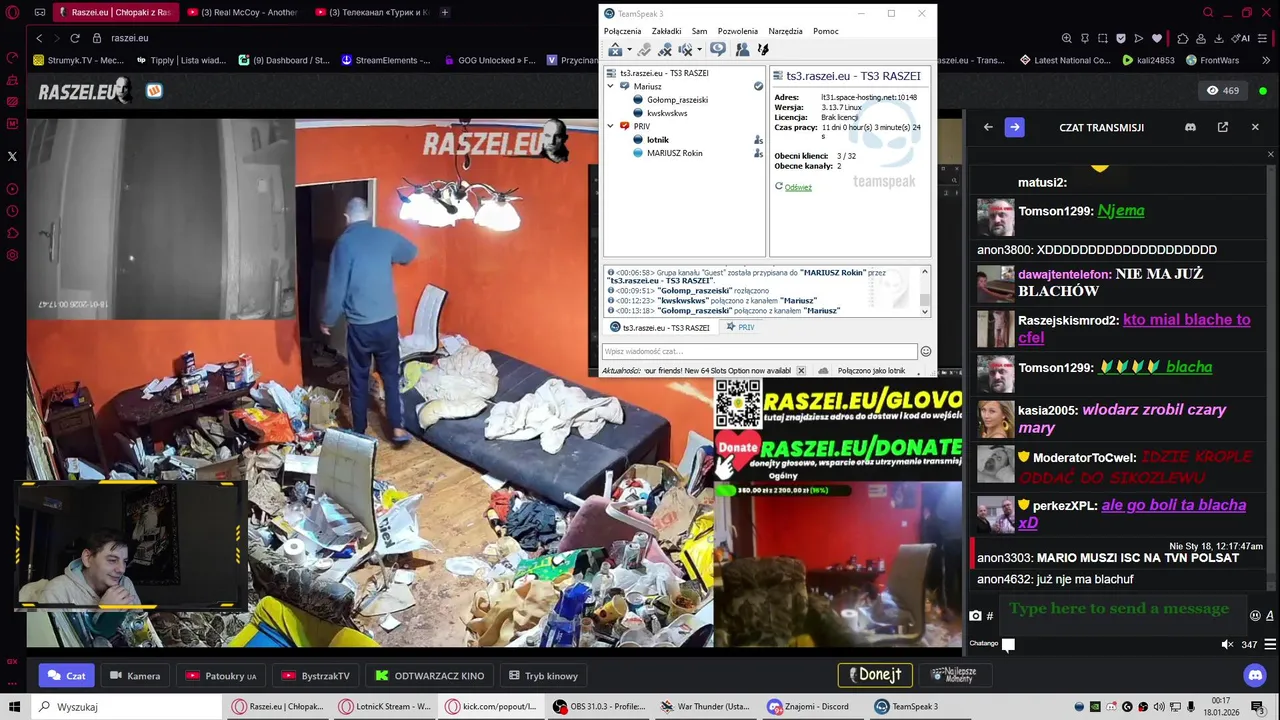
Task: Open the Chatango hamburger menu
Action: [1270, 644]
